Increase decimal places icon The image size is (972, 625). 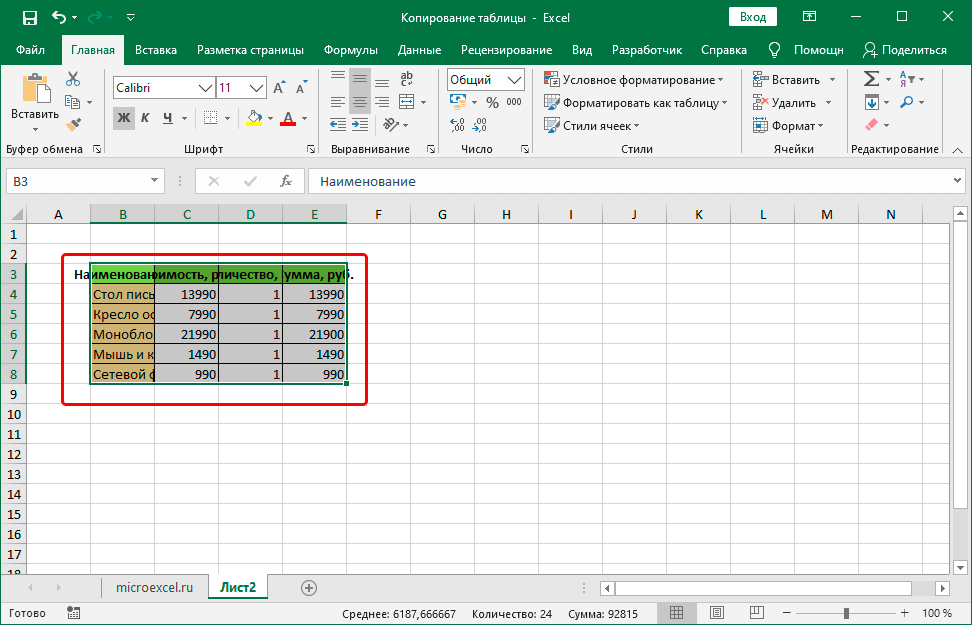[x=457, y=125]
